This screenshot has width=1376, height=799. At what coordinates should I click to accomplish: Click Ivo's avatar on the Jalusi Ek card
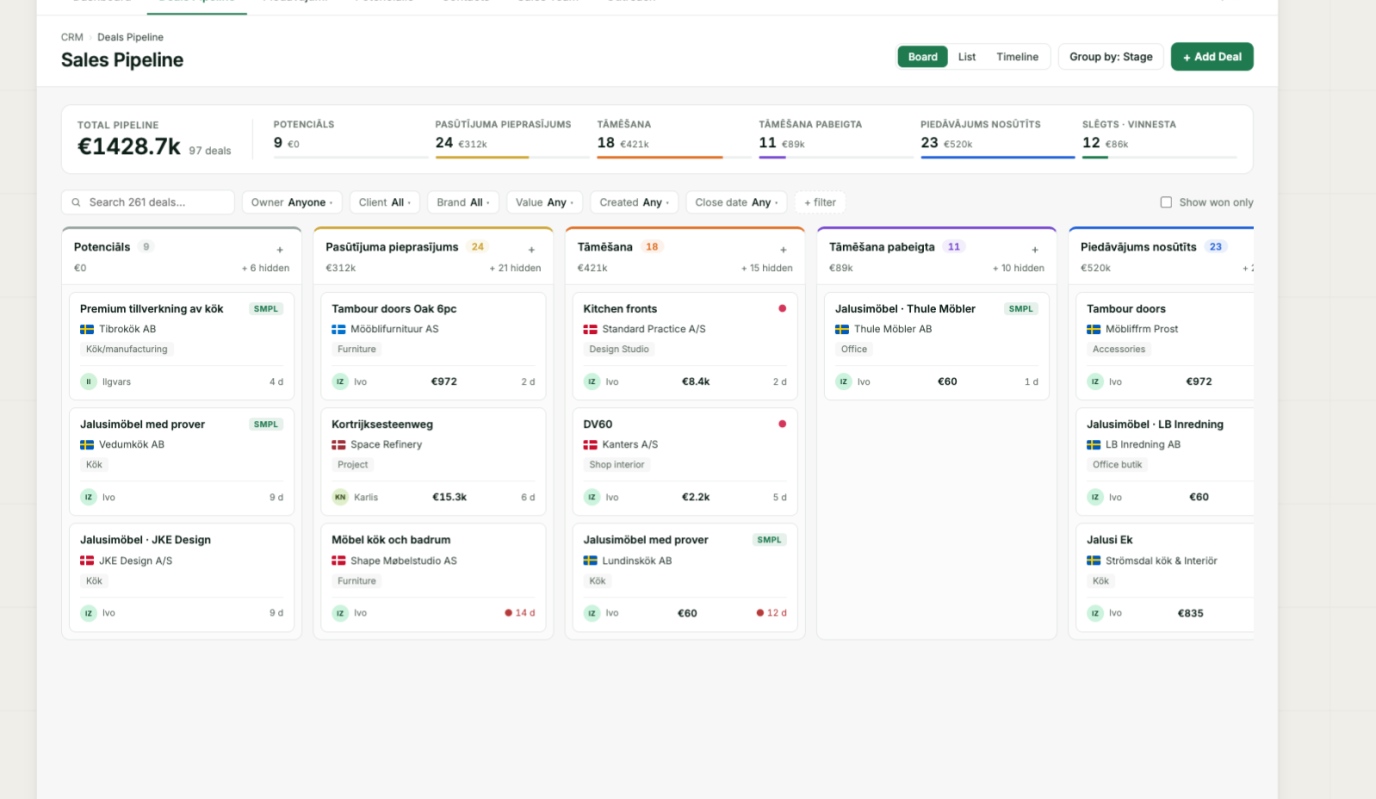pos(1095,613)
